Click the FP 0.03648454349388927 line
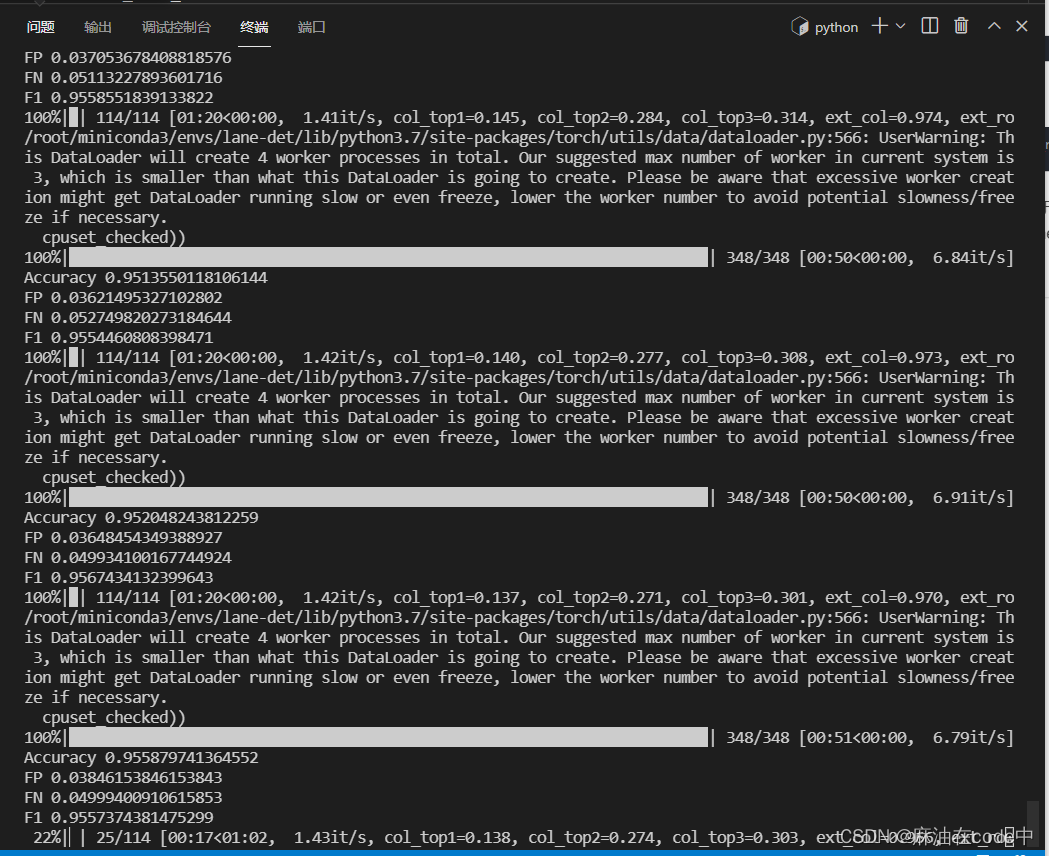 click(123, 538)
